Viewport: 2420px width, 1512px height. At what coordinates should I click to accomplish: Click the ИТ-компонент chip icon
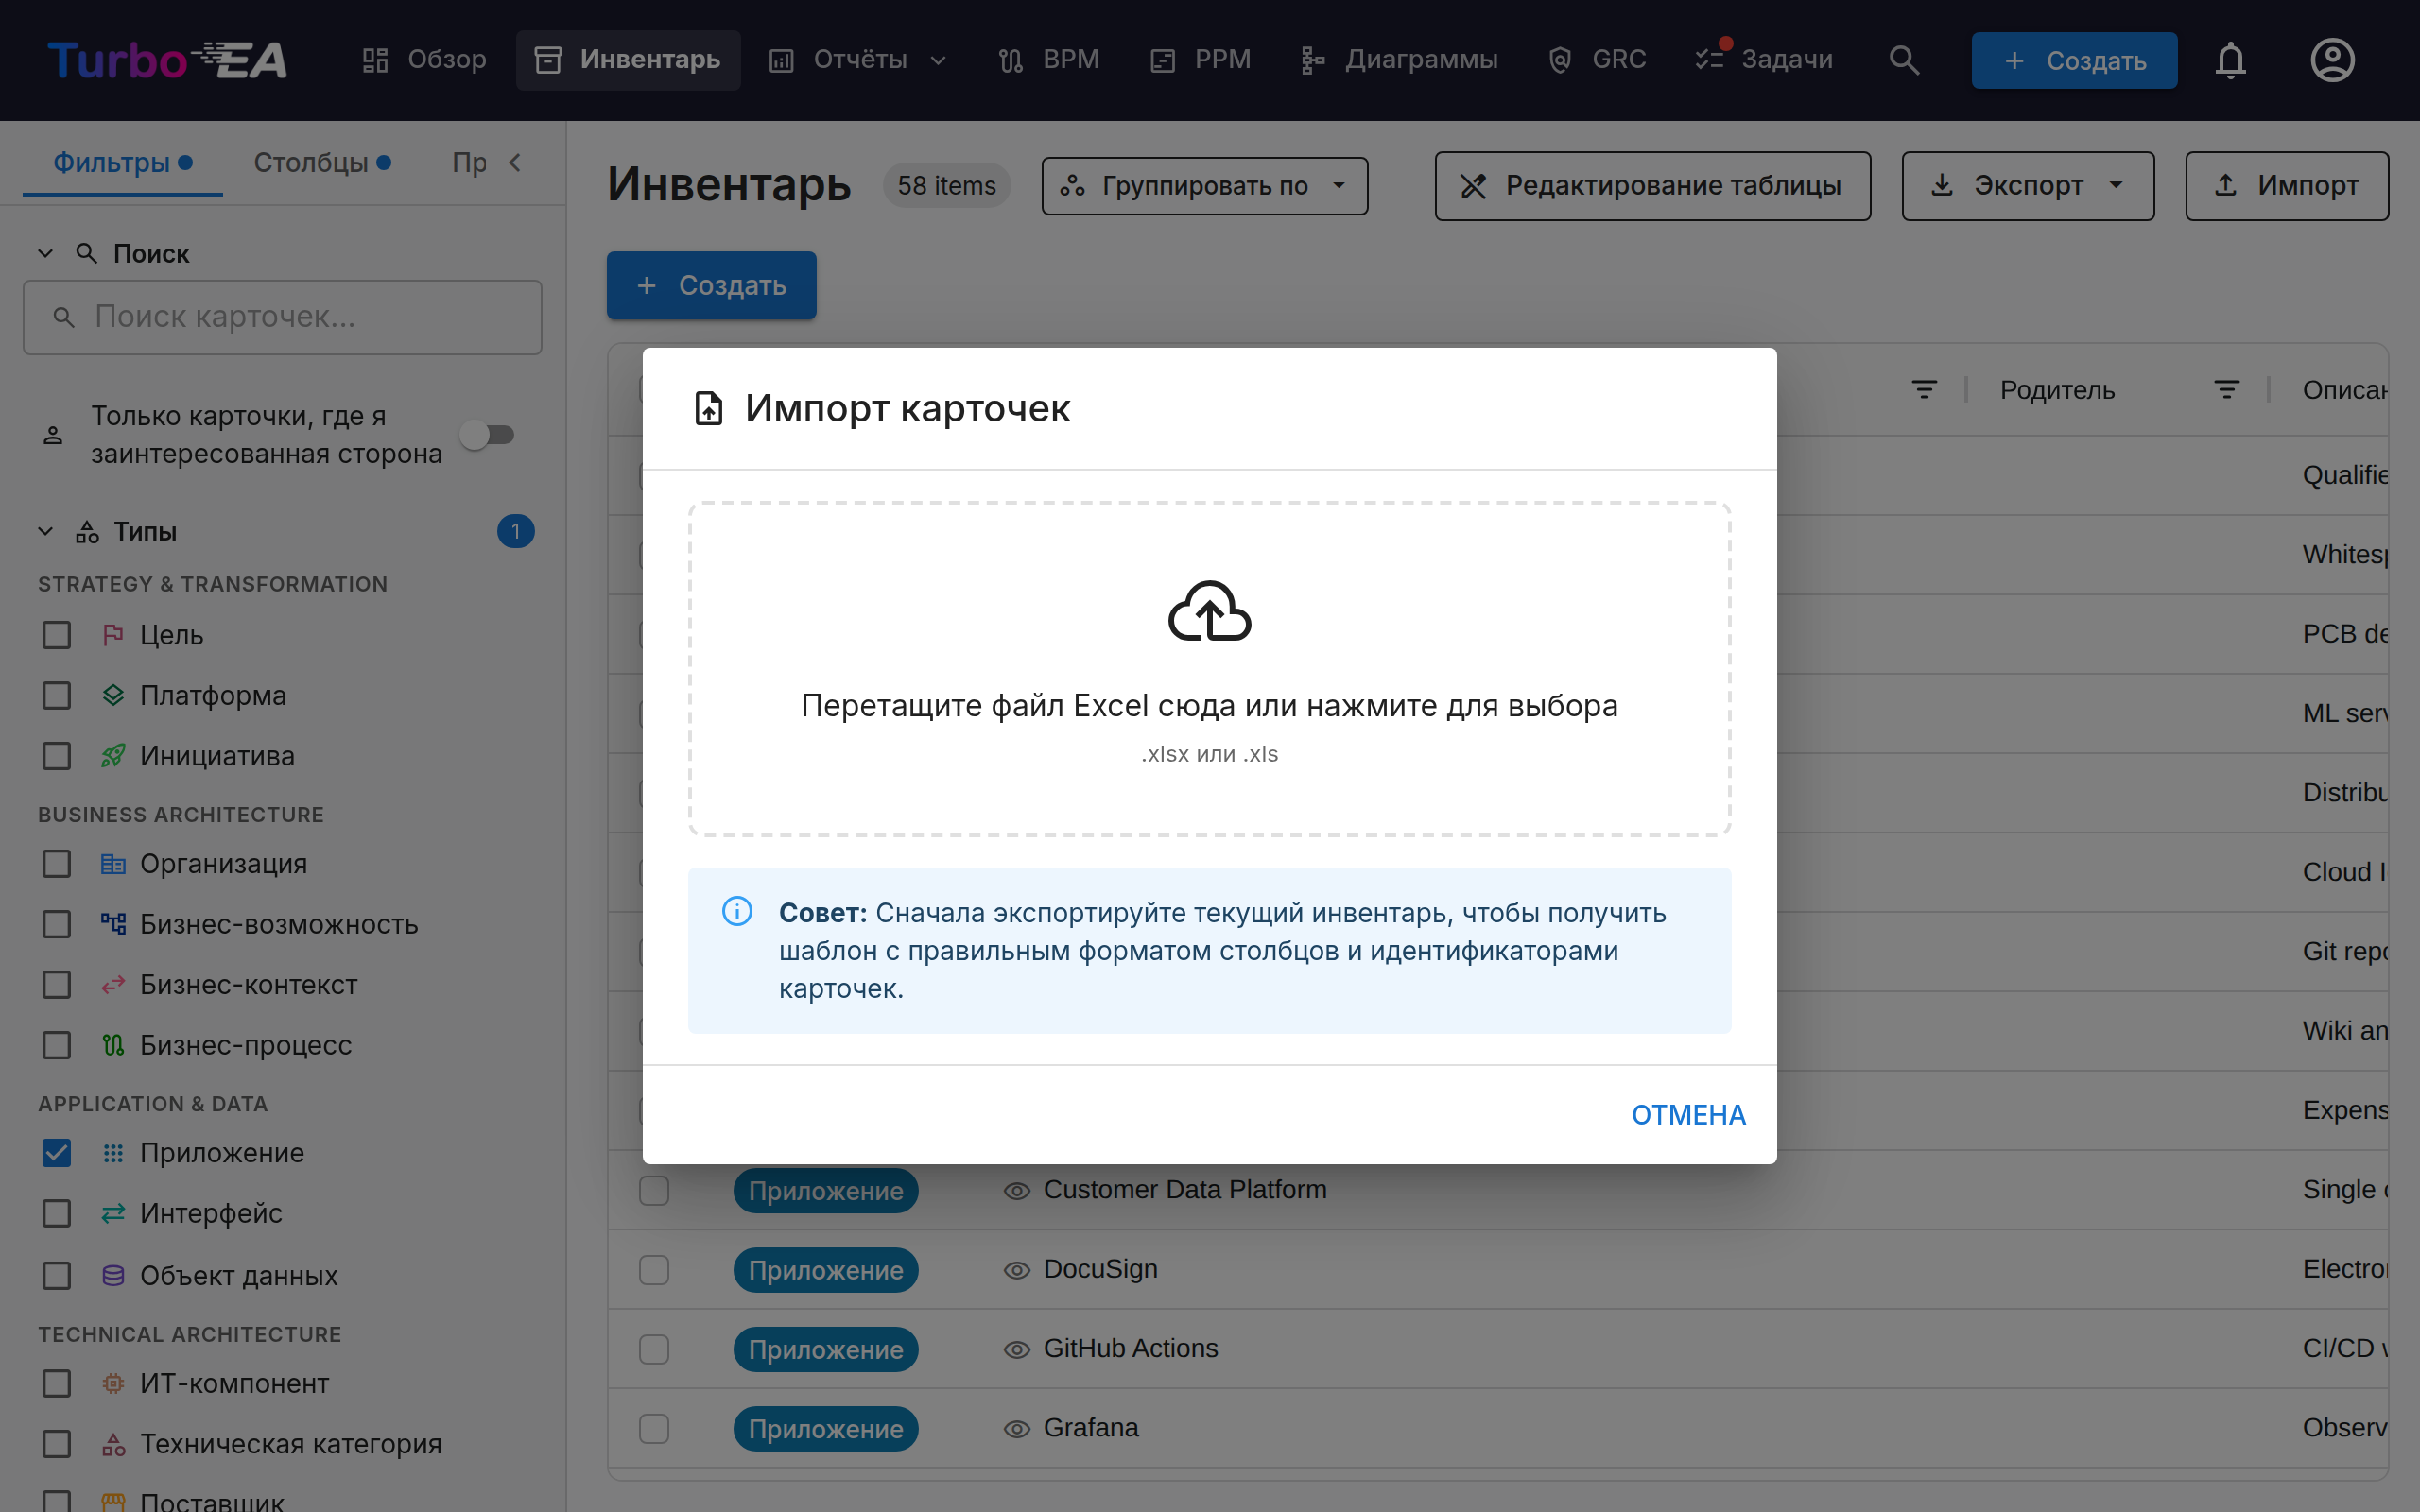pyautogui.click(x=113, y=1383)
